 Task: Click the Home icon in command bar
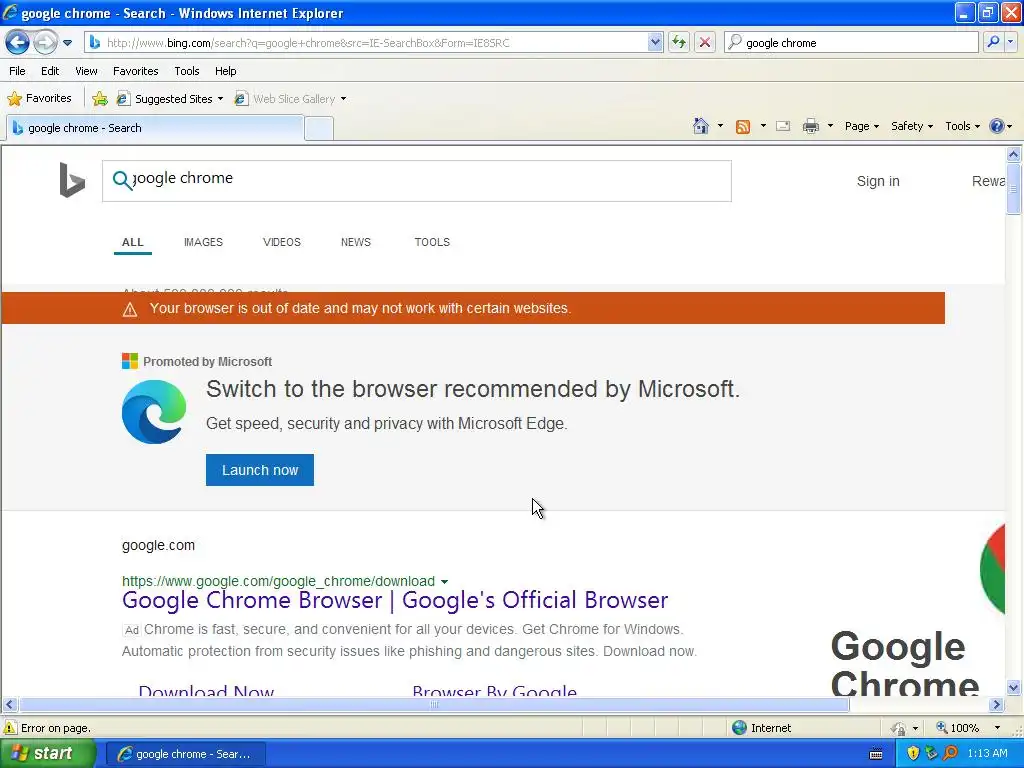pos(701,126)
